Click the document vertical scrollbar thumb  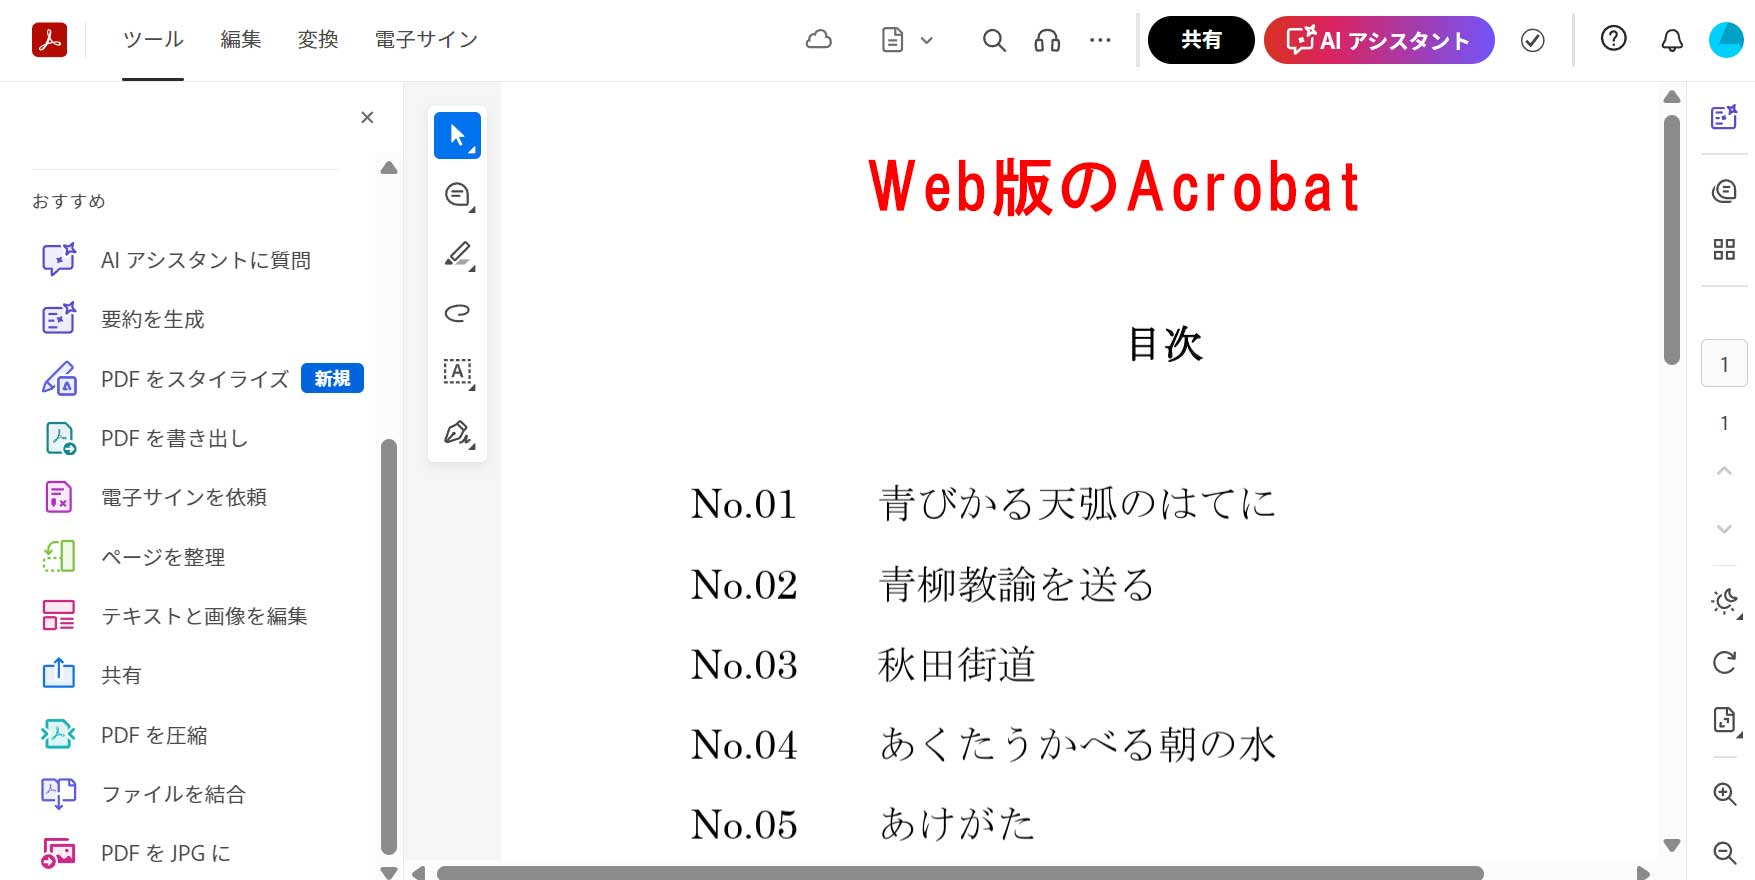1672,240
